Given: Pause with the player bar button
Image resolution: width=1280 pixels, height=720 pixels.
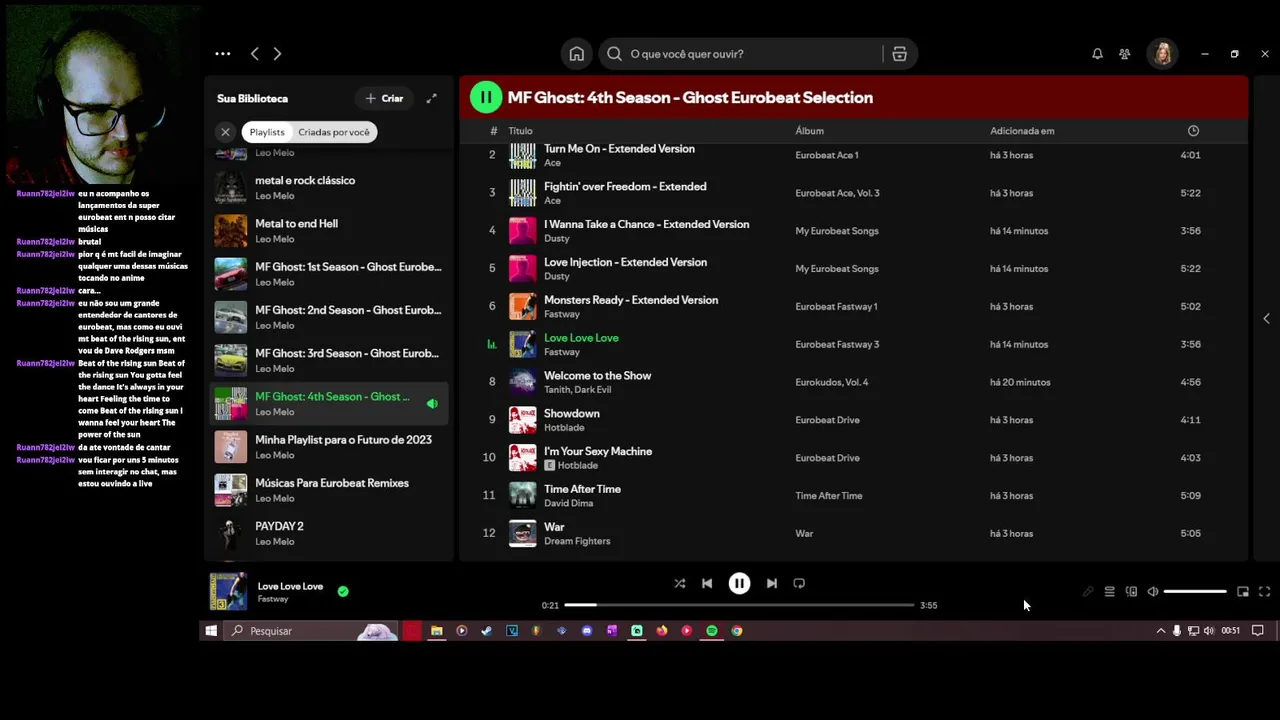Looking at the screenshot, I should tap(739, 583).
